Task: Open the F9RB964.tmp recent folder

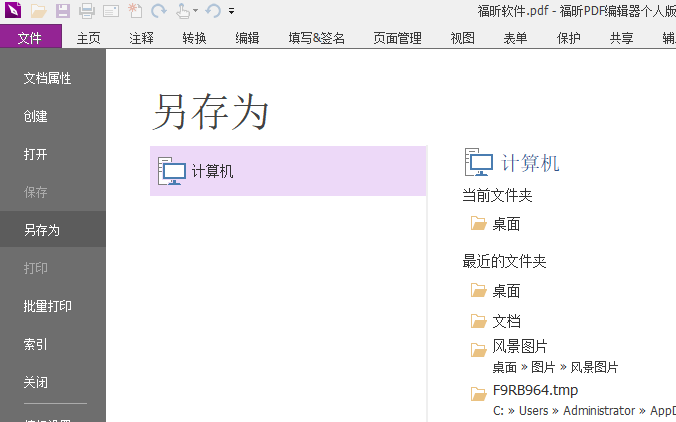Action: click(x=535, y=390)
